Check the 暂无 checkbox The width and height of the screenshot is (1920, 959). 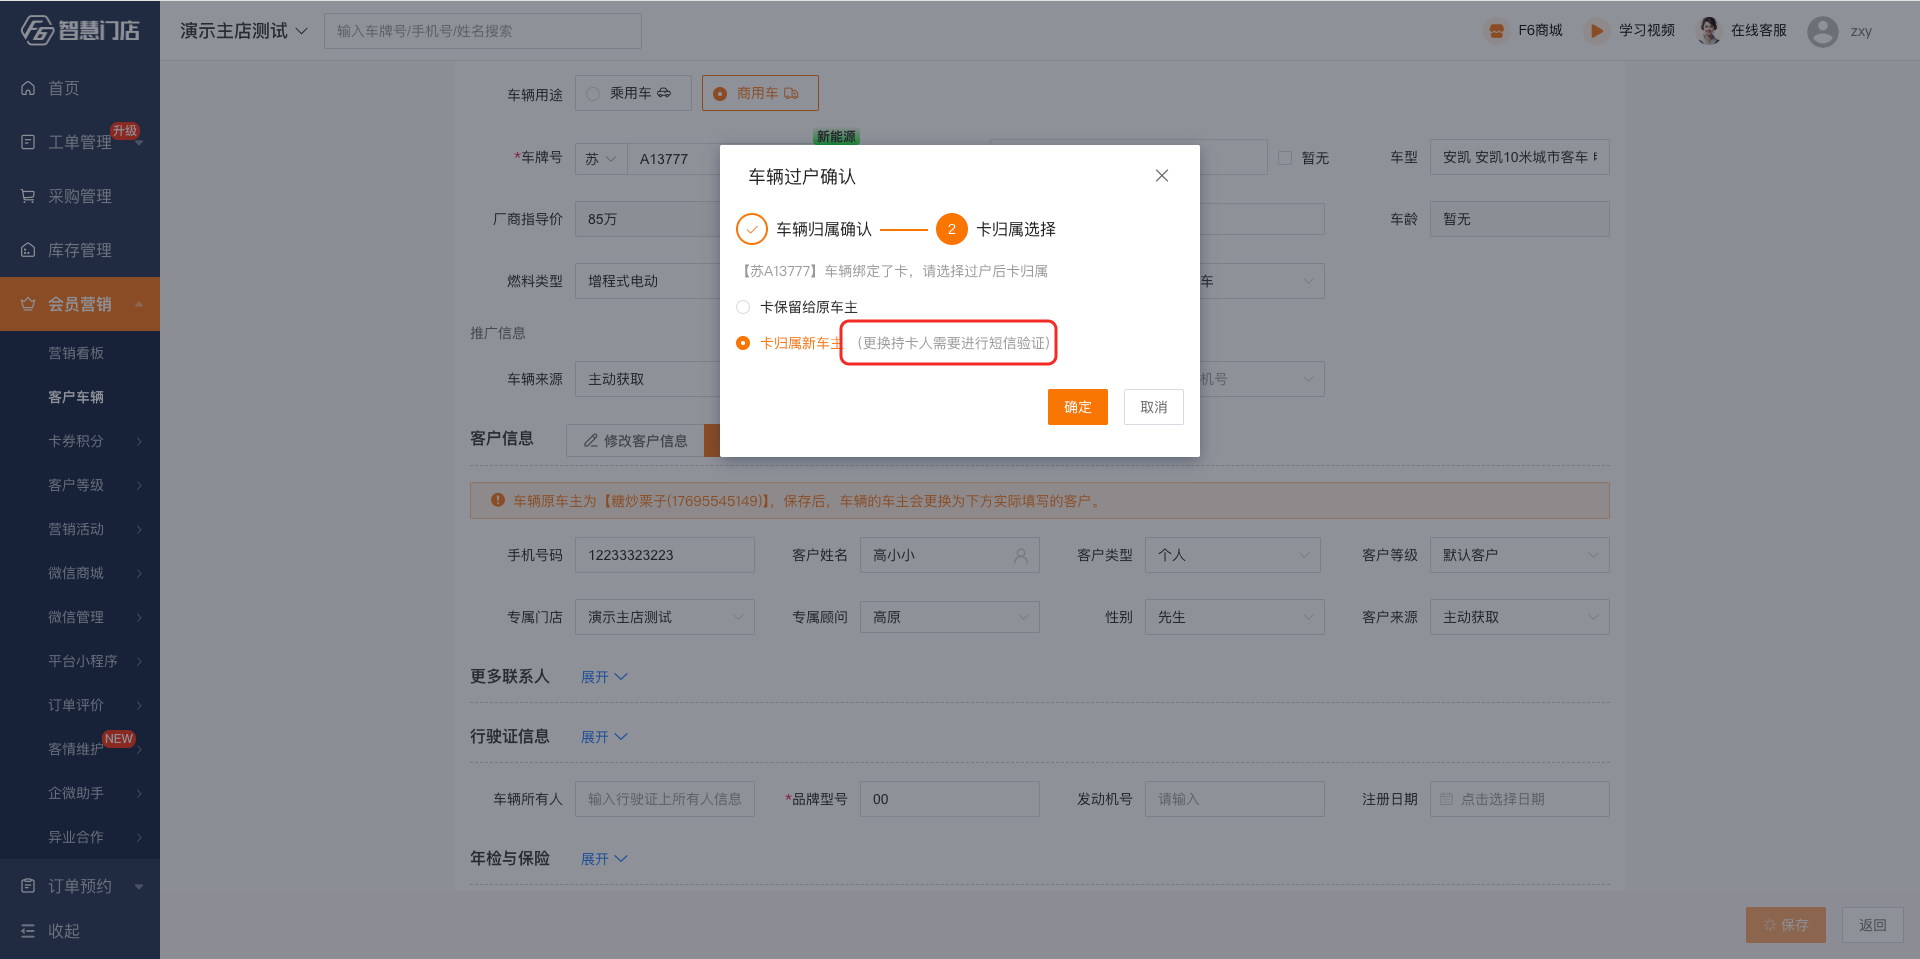pyautogui.click(x=1285, y=158)
